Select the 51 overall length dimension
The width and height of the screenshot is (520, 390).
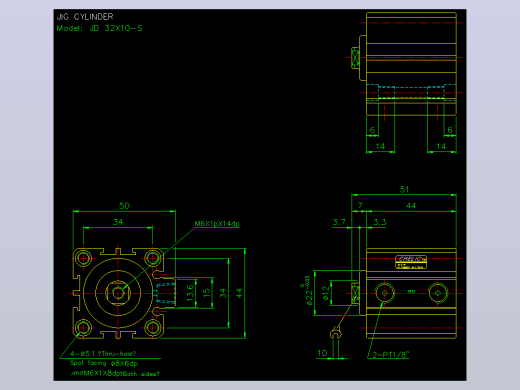click(x=404, y=189)
